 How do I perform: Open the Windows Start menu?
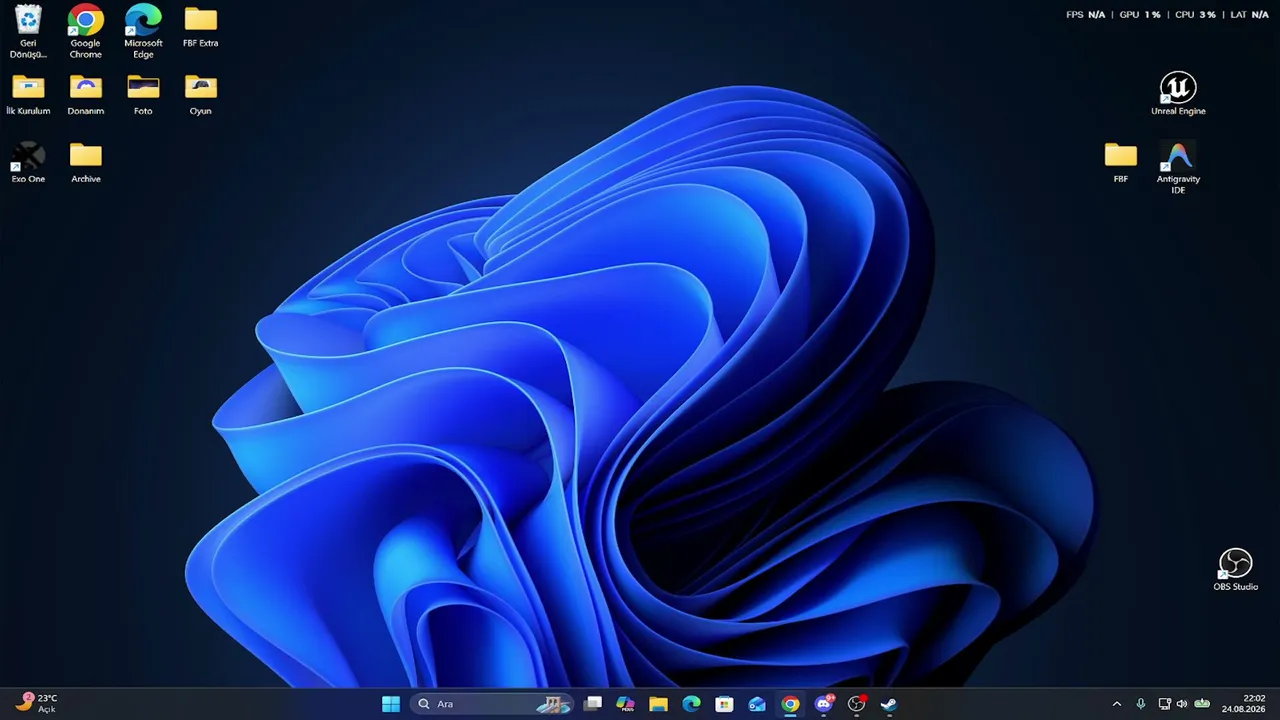click(391, 704)
